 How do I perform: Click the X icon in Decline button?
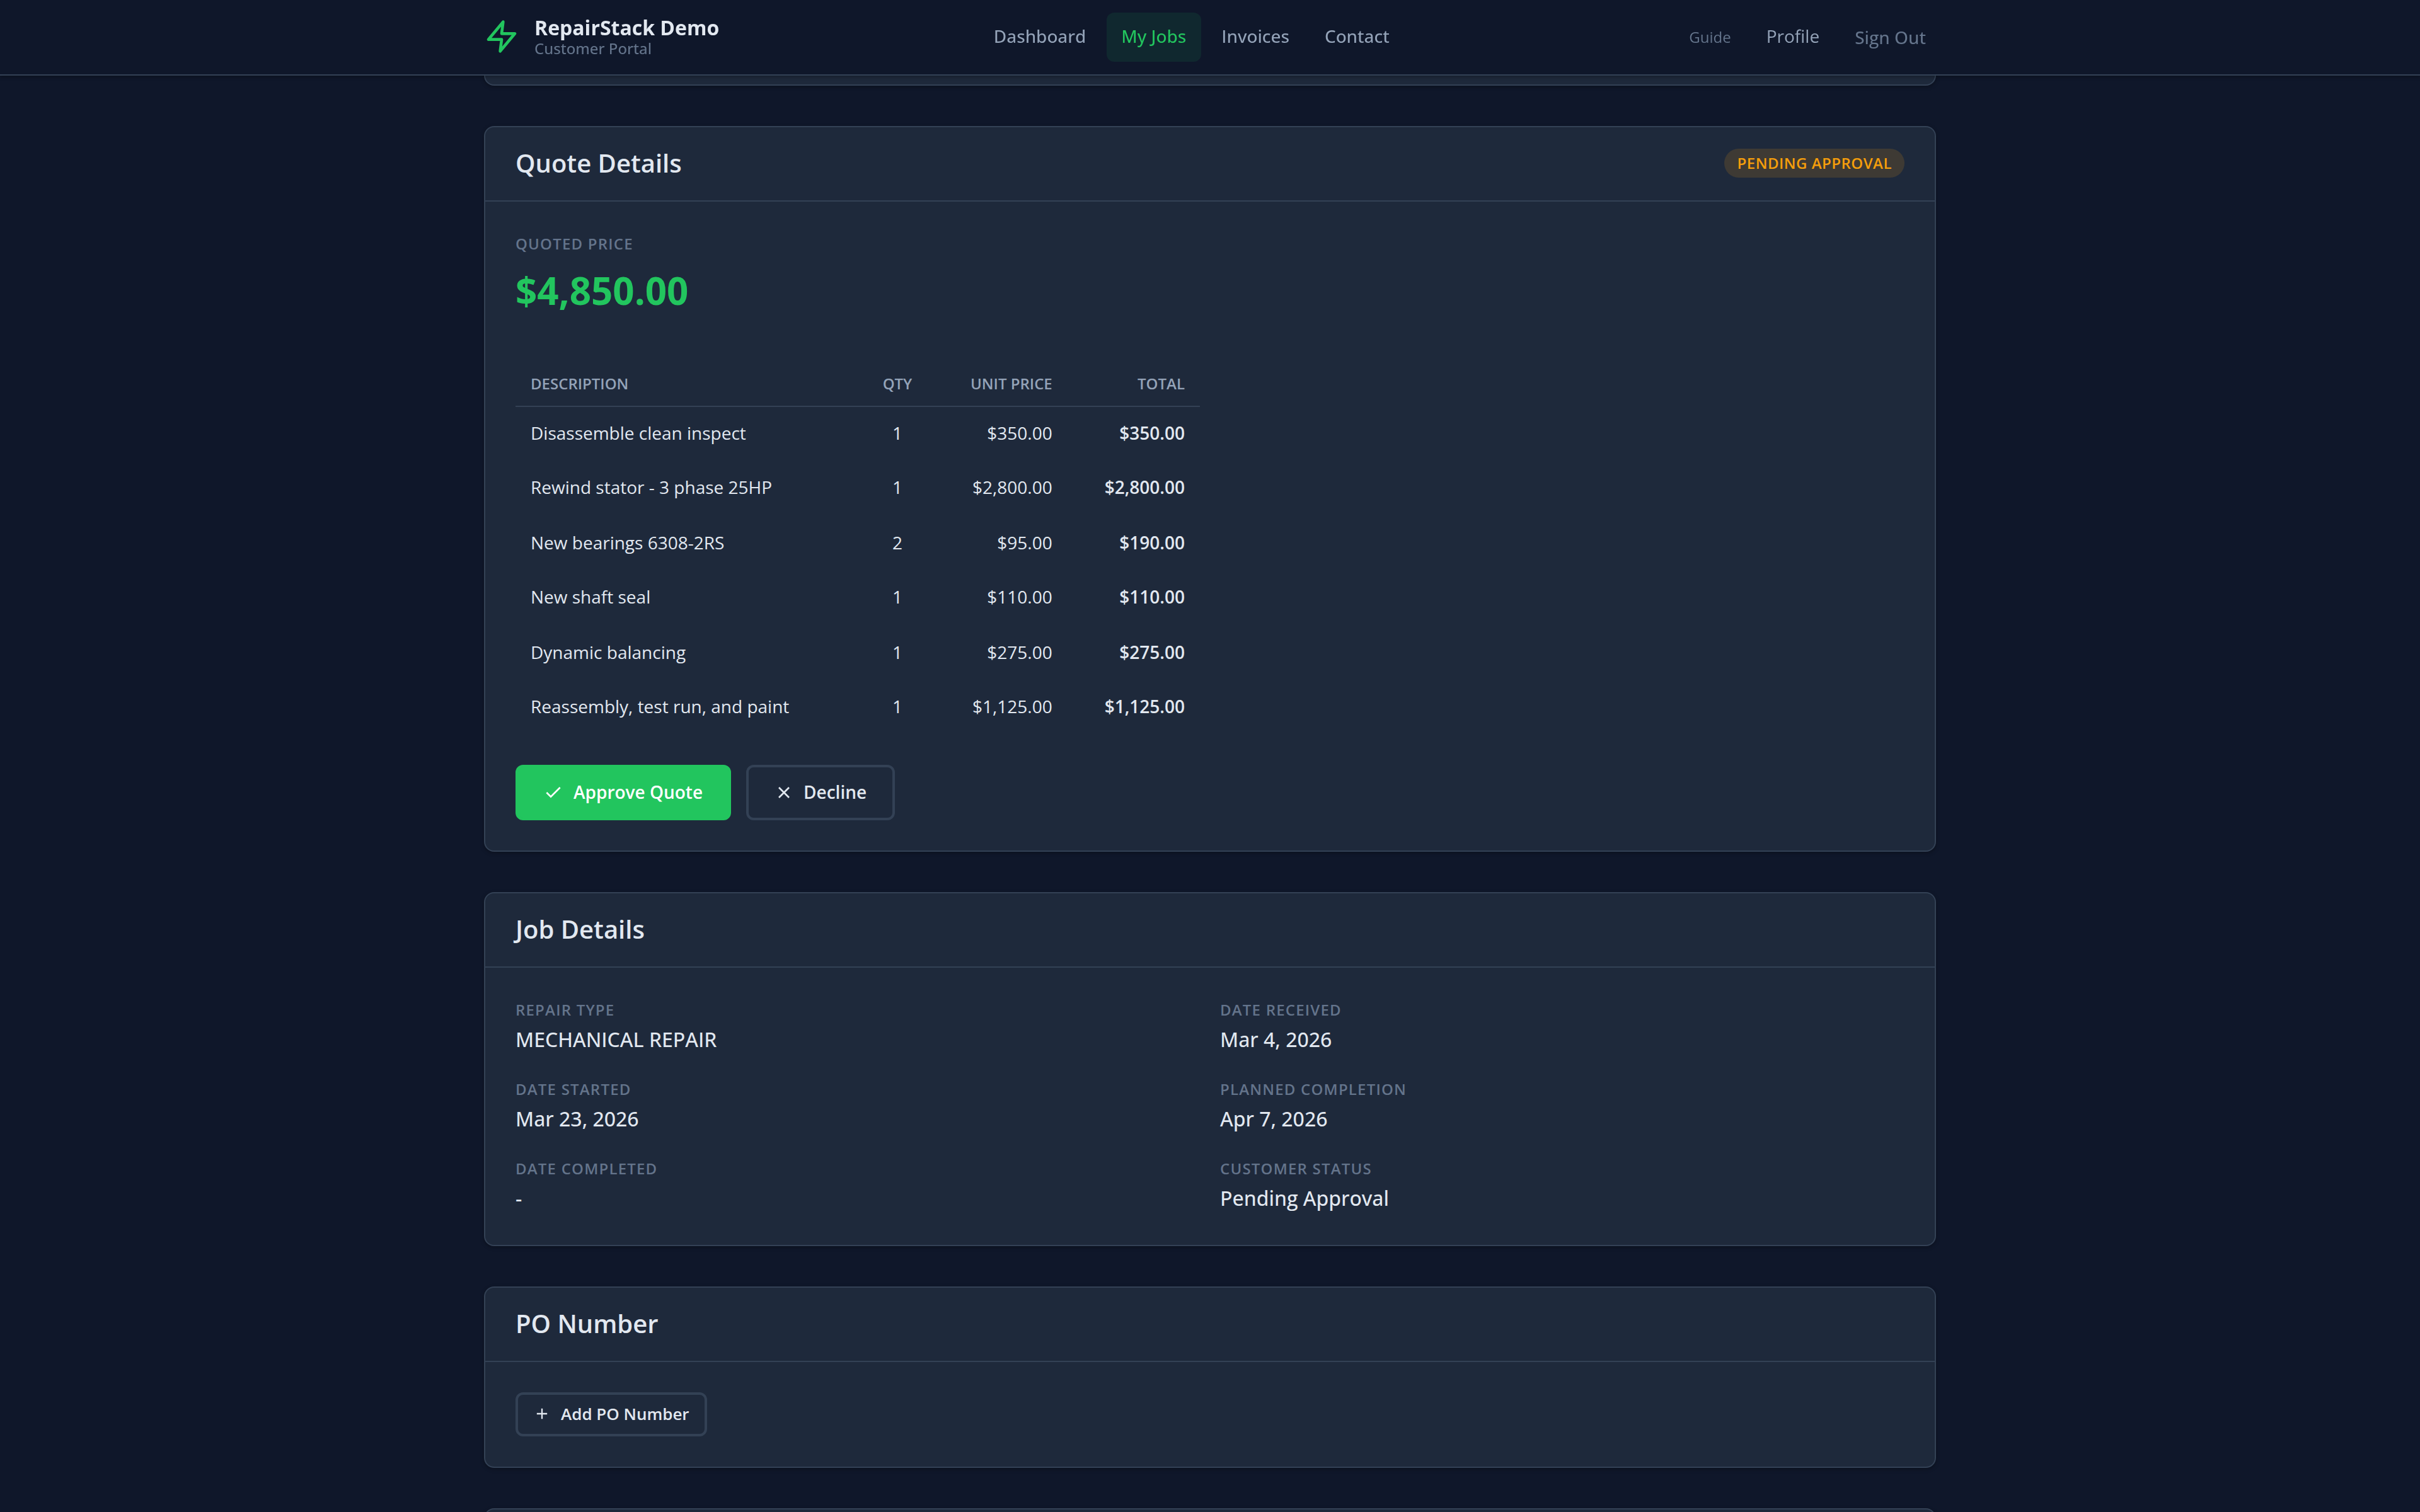click(x=784, y=792)
